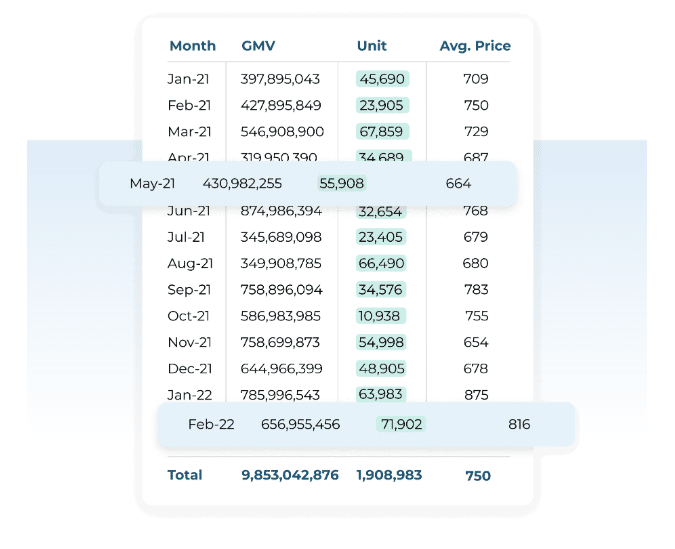Select the Unit column header

(x=371, y=46)
